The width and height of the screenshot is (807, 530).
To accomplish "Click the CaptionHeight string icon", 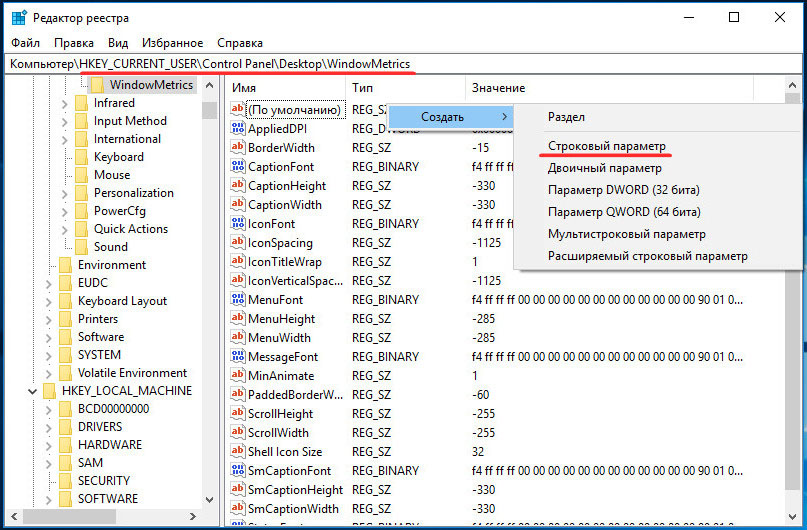I will pos(237,185).
